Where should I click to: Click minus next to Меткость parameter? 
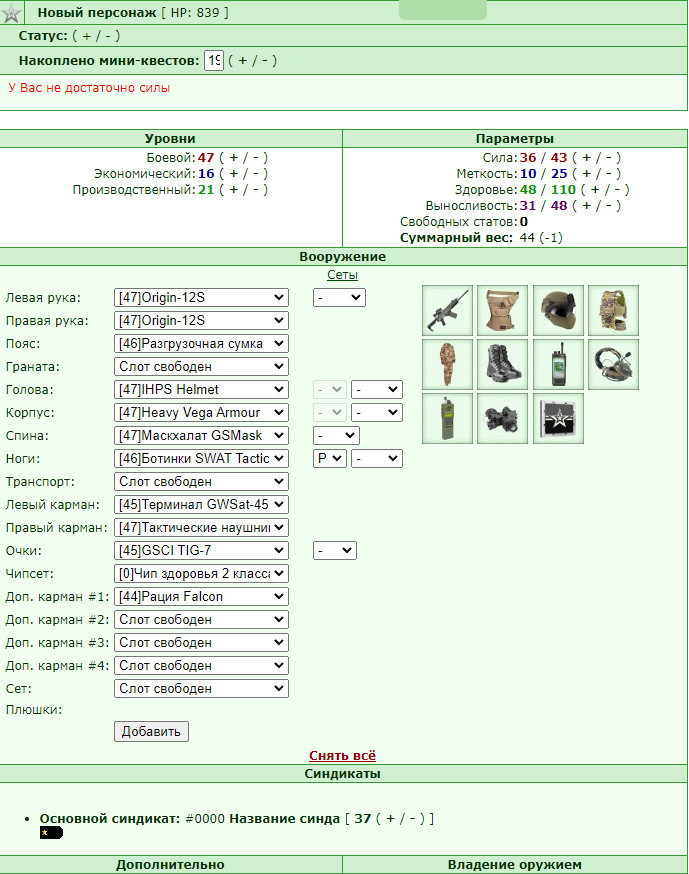point(609,174)
